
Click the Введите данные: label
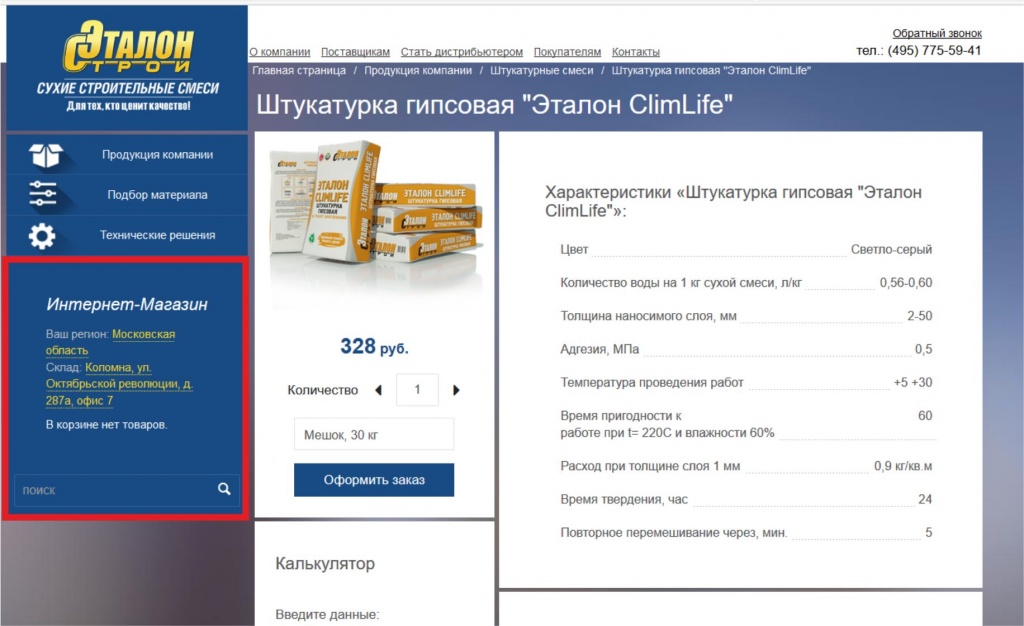(327, 614)
